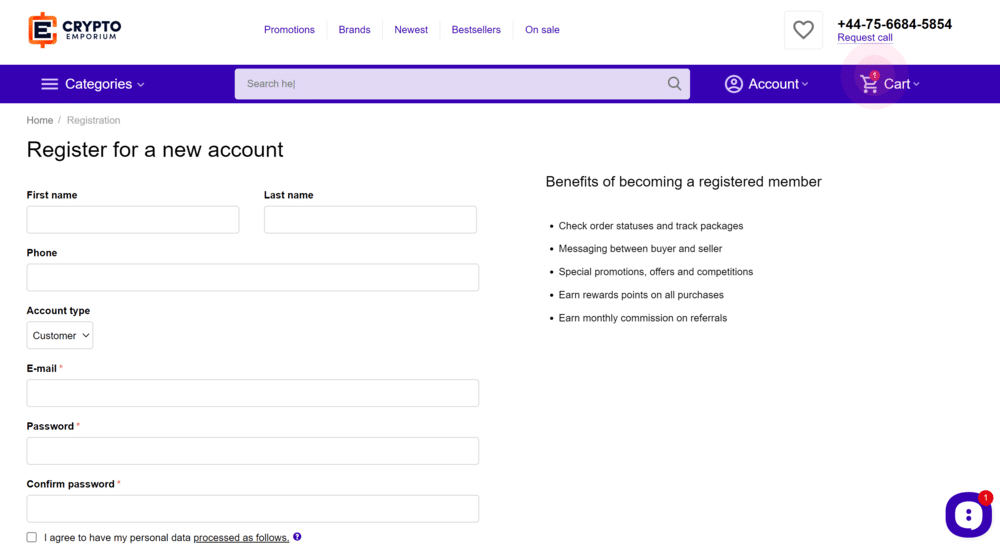Image resolution: width=1000 pixels, height=548 pixels.
Task: Open the Brands menu item
Action: click(354, 29)
